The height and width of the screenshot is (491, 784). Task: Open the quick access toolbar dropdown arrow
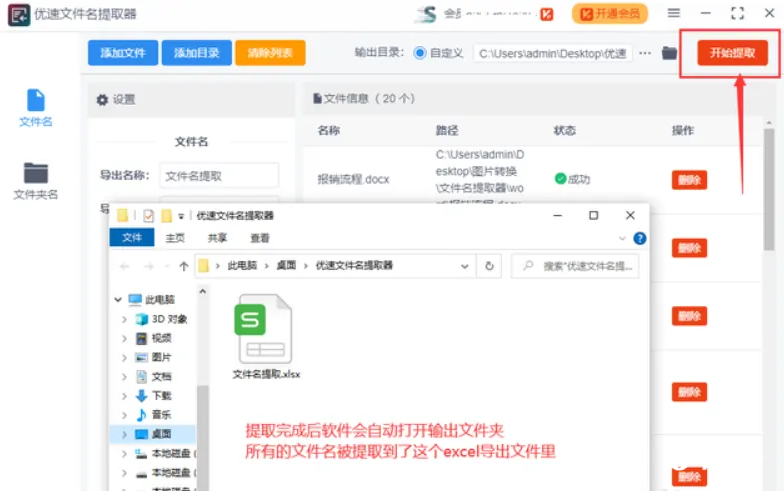(x=181, y=216)
